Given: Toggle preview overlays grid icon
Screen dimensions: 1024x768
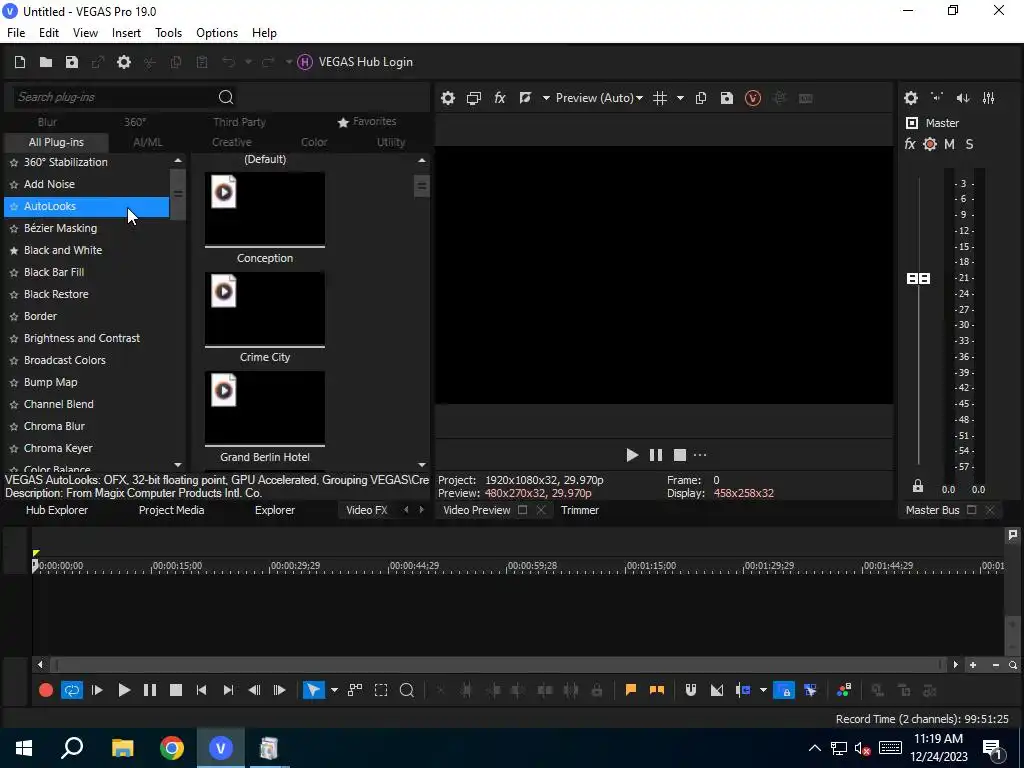Looking at the screenshot, I should (x=660, y=98).
